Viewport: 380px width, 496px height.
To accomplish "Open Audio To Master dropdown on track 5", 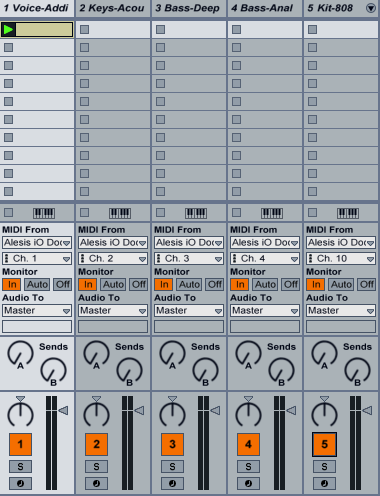I will tap(341, 311).
